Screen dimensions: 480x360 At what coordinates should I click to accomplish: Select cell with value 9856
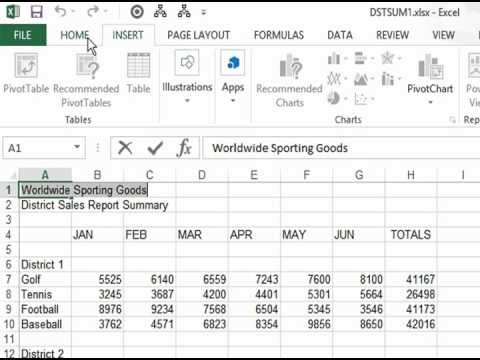(x=306, y=324)
